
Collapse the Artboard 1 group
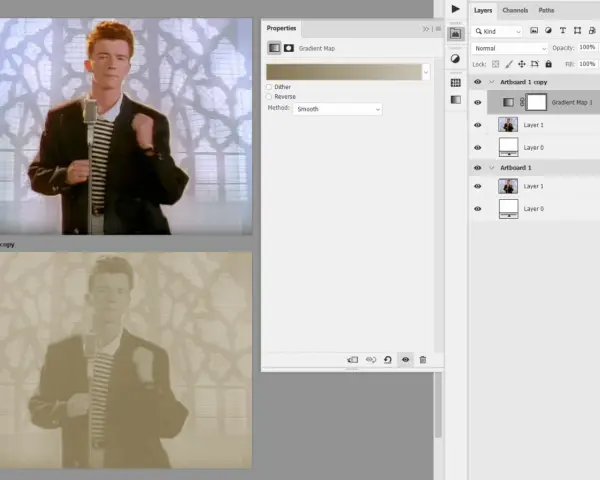coord(492,168)
